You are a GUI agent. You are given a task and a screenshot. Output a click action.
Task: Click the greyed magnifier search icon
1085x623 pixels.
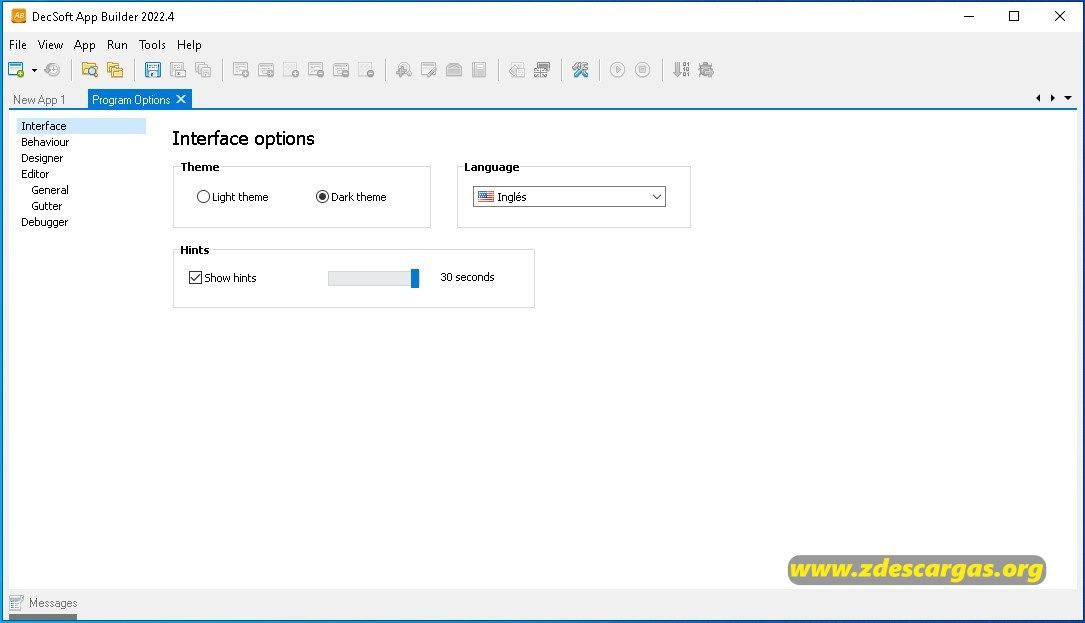(403, 69)
